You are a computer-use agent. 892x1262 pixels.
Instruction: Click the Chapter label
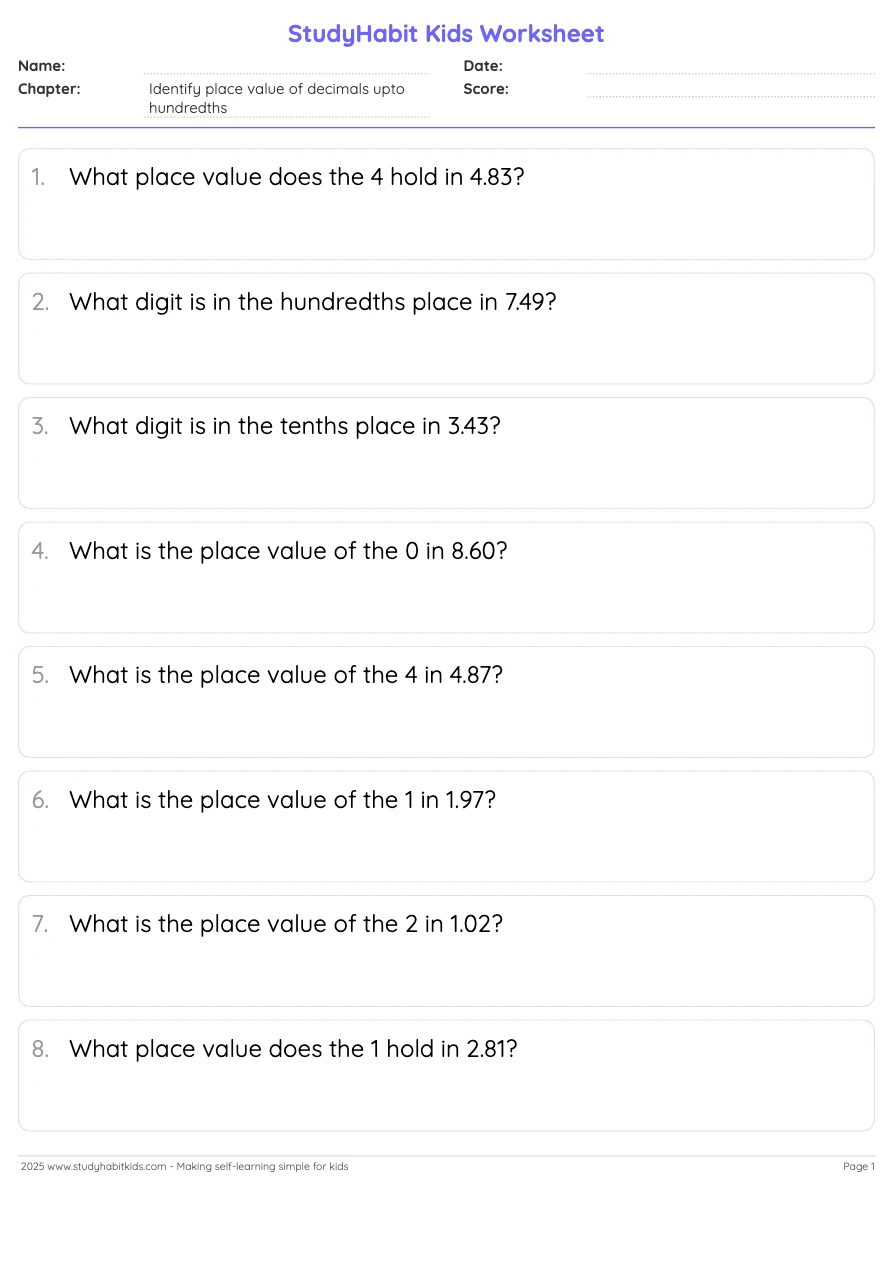click(49, 89)
